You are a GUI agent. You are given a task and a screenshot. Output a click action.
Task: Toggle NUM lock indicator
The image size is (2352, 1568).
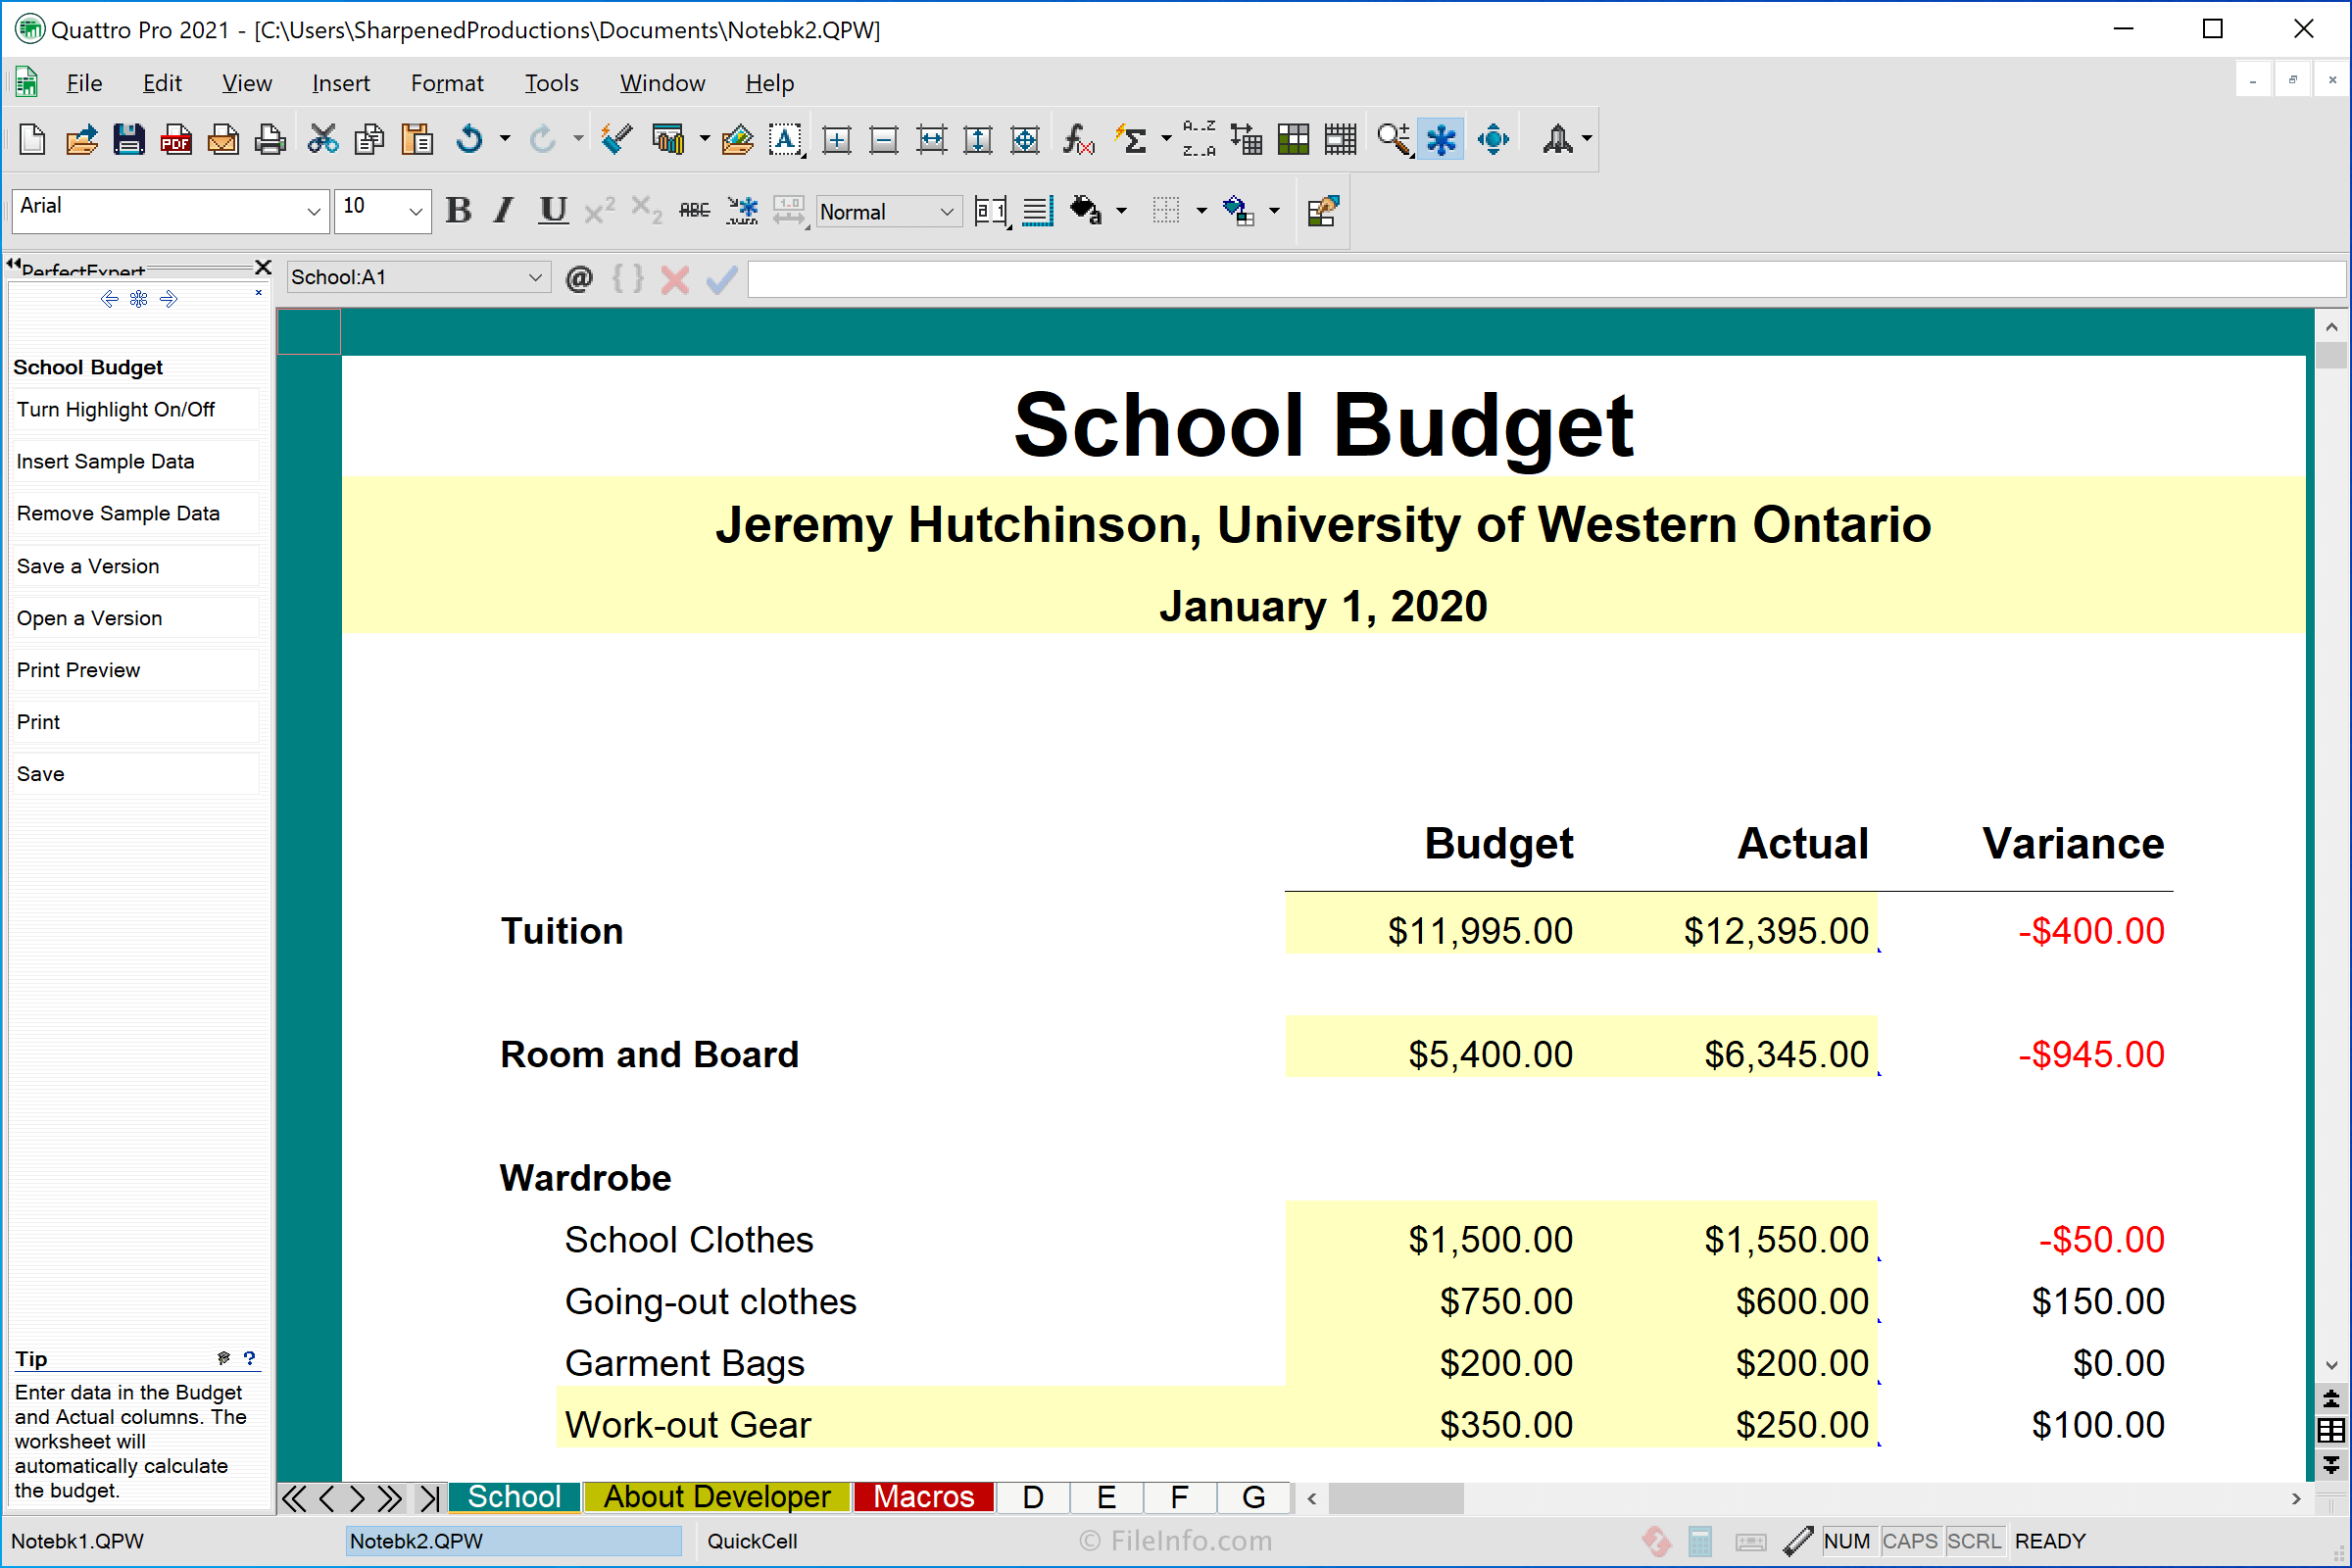click(1847, 1541)
